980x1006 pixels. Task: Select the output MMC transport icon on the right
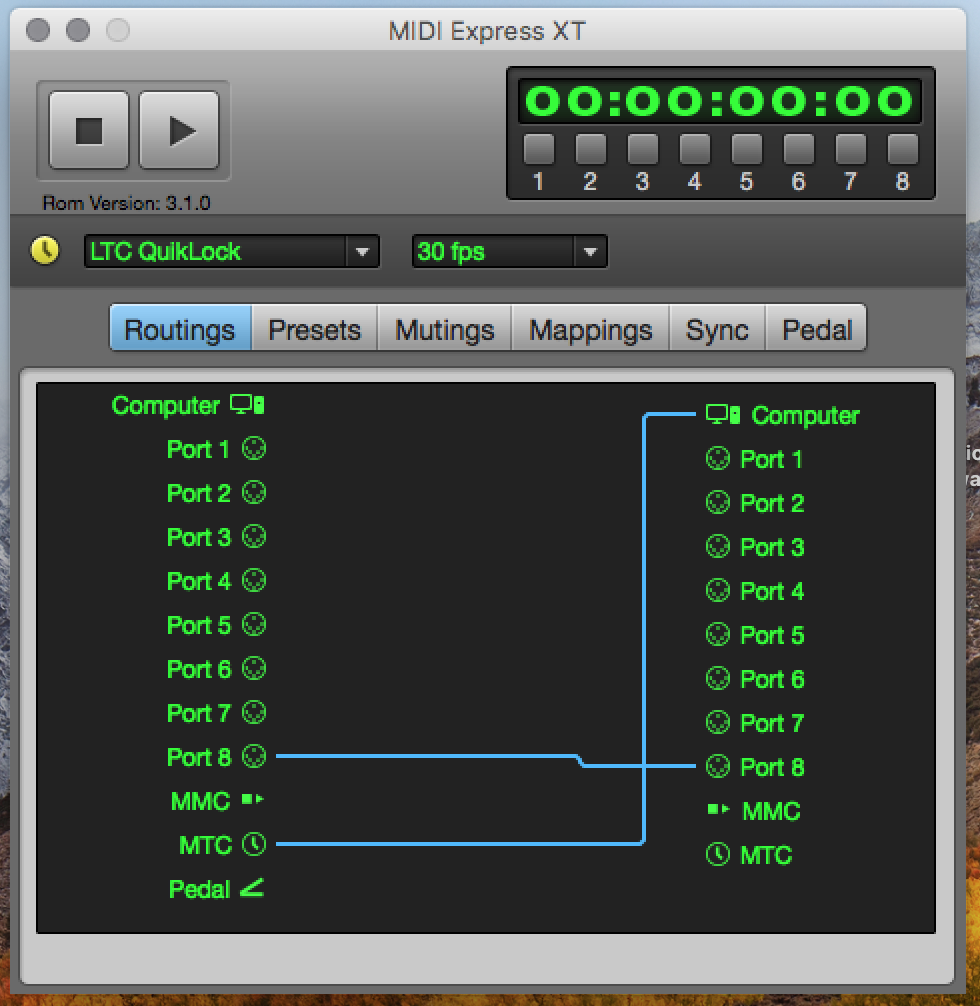click(719, 810)
